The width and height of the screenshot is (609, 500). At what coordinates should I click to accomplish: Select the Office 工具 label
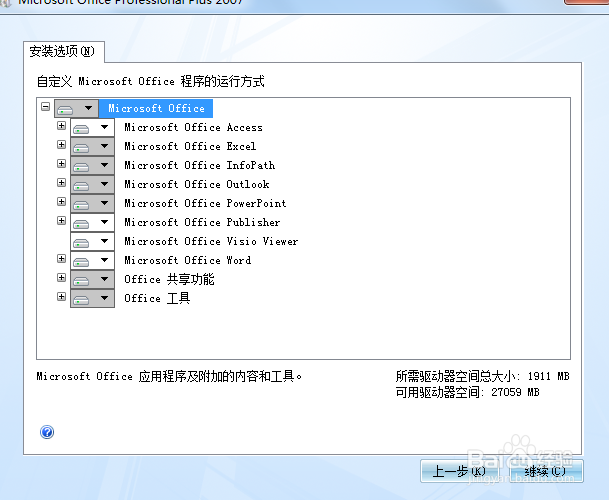(x=157, y=299)
